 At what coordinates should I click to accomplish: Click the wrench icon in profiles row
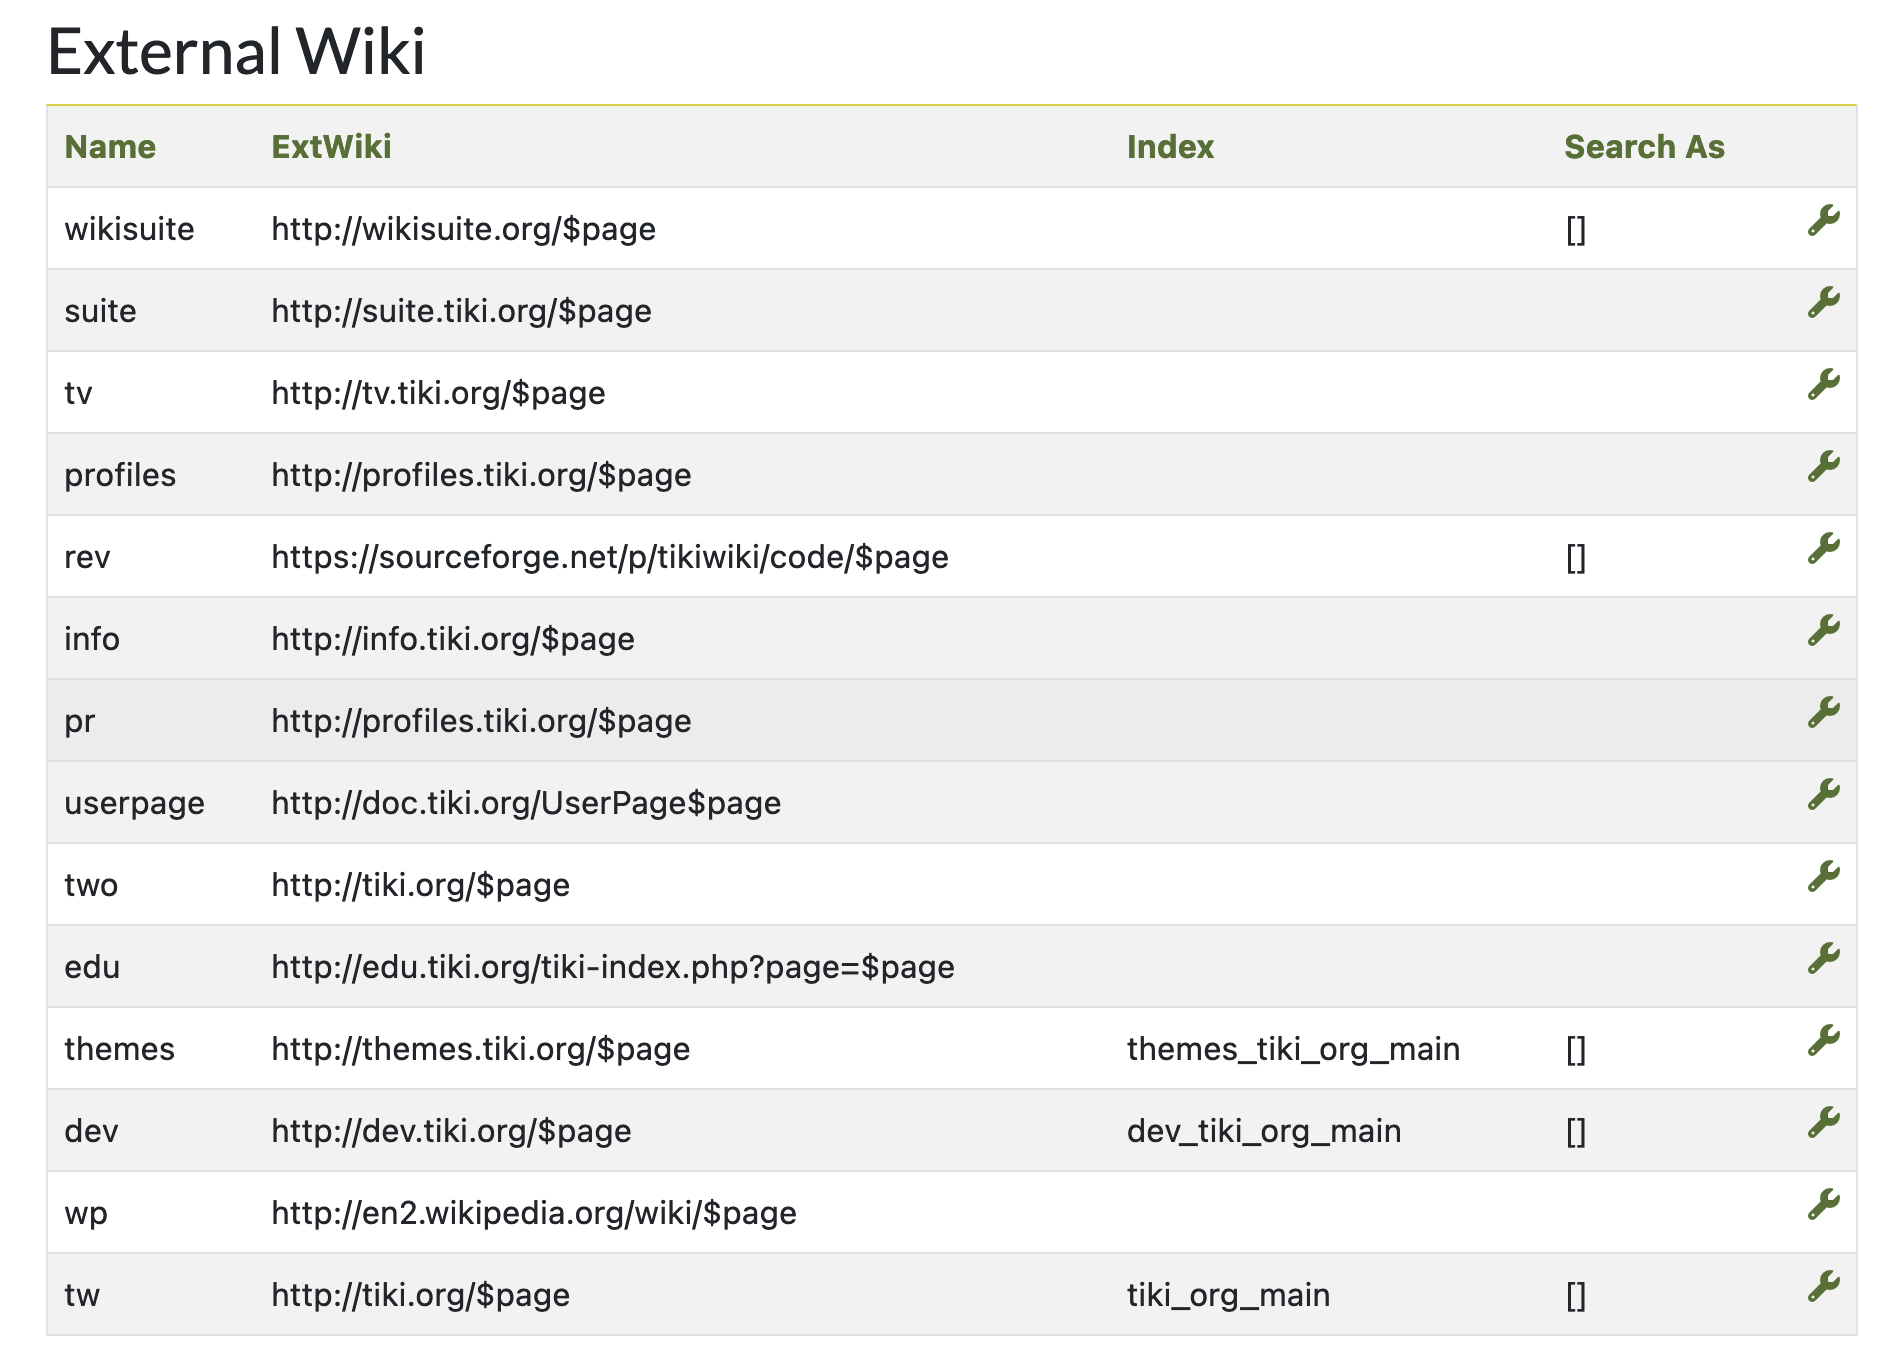pyautogui.click(x=1824, y=466)
